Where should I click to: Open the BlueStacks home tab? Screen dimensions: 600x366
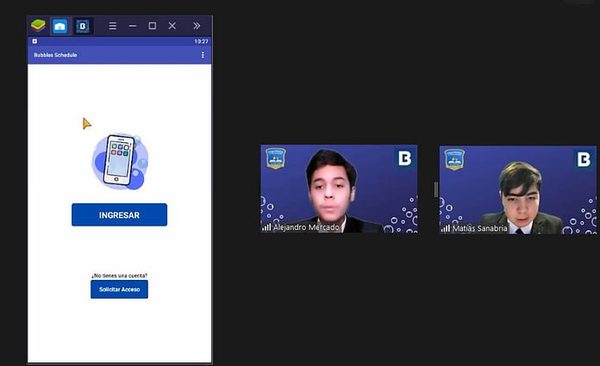coord(60,26)
